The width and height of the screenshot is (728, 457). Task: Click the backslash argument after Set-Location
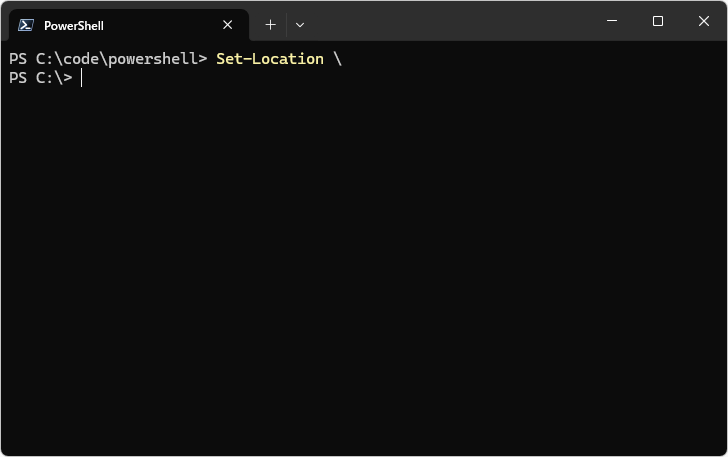click(338, 59)
